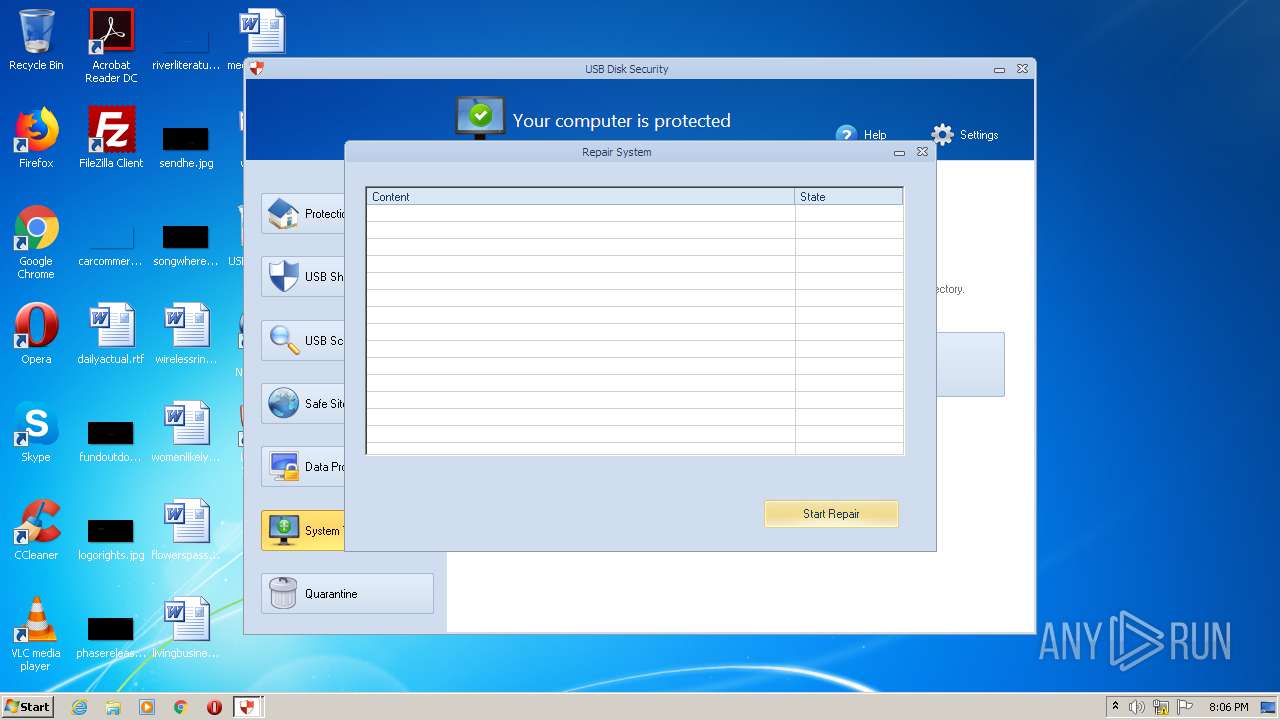Open the Start menu
The height and width of the screenshot is (720, 1280).
point(27,706)
